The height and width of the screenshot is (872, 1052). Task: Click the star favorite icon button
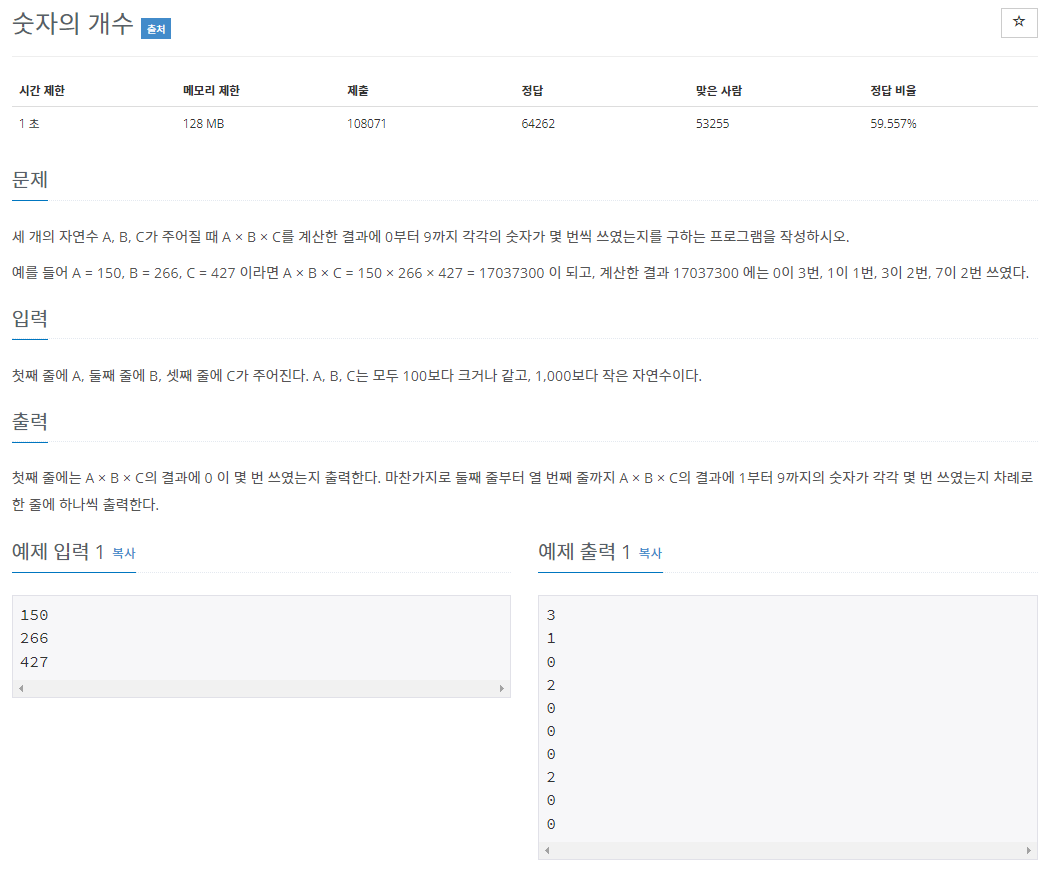coord(1018,23)
